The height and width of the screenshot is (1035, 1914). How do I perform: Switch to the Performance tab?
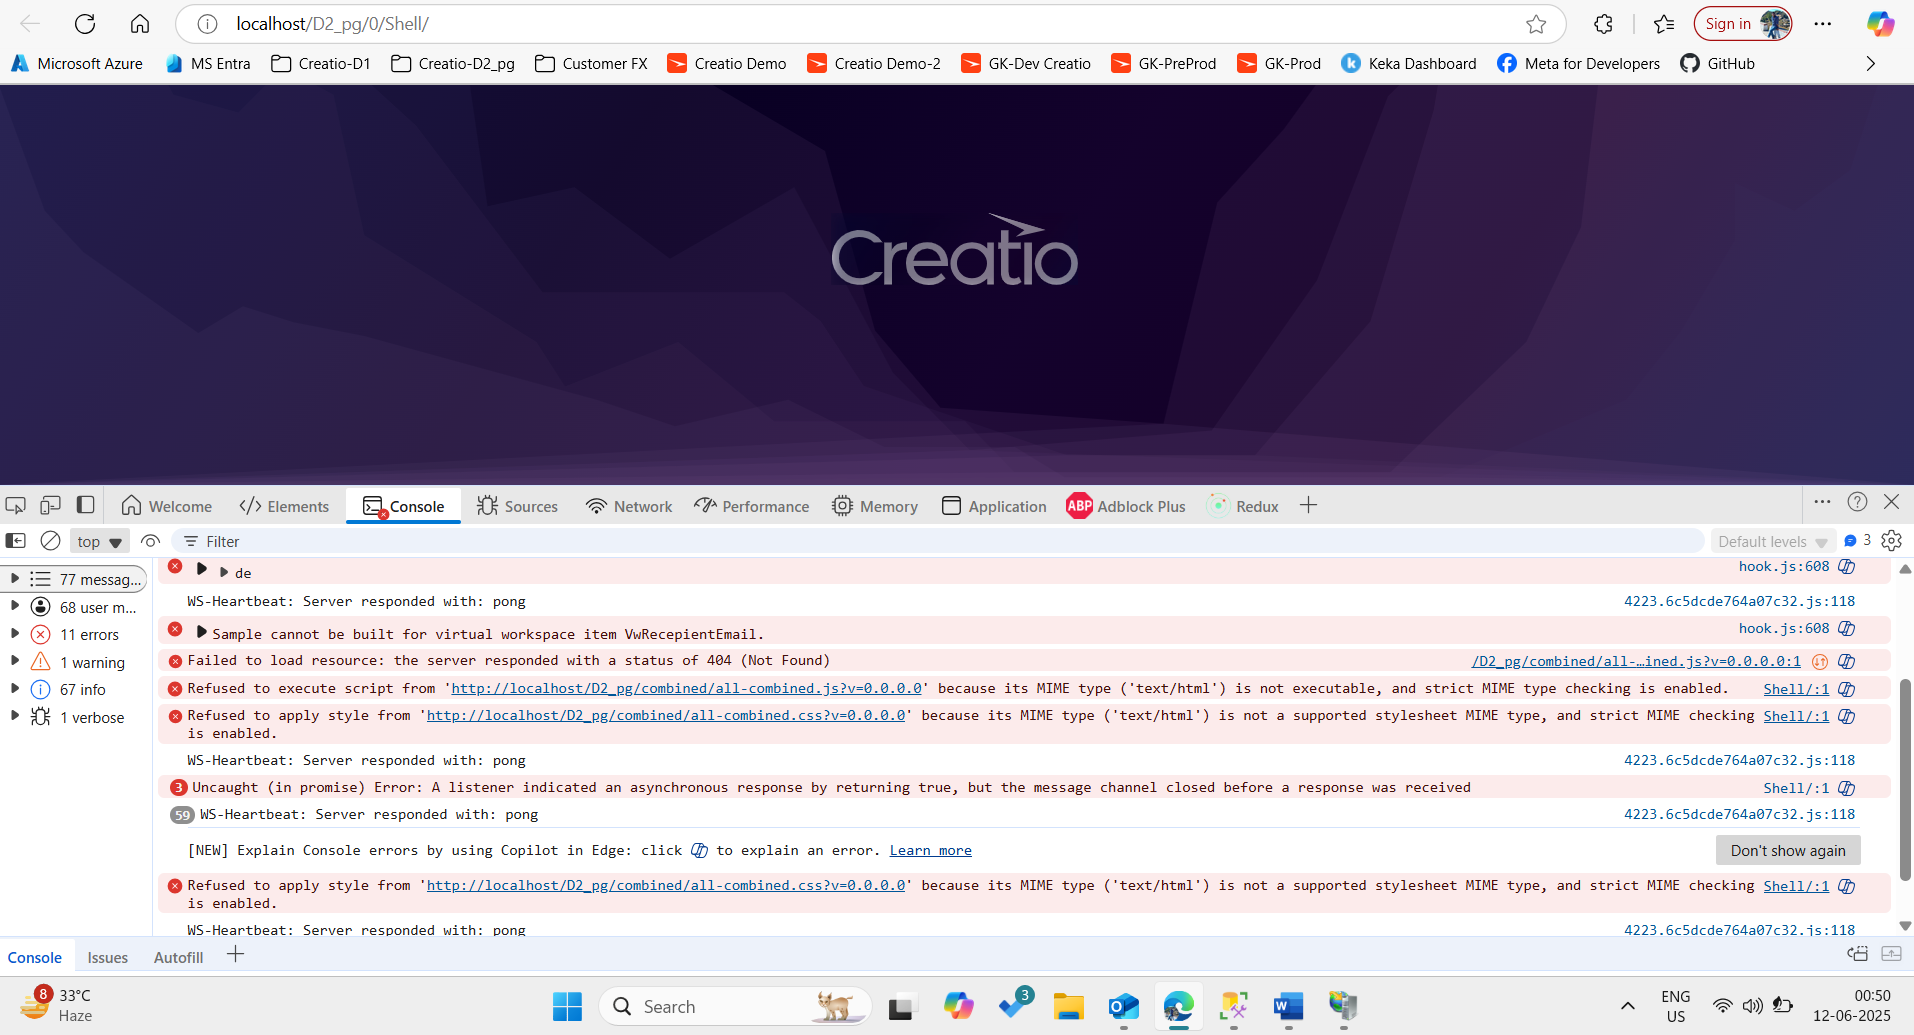point(752,506)
